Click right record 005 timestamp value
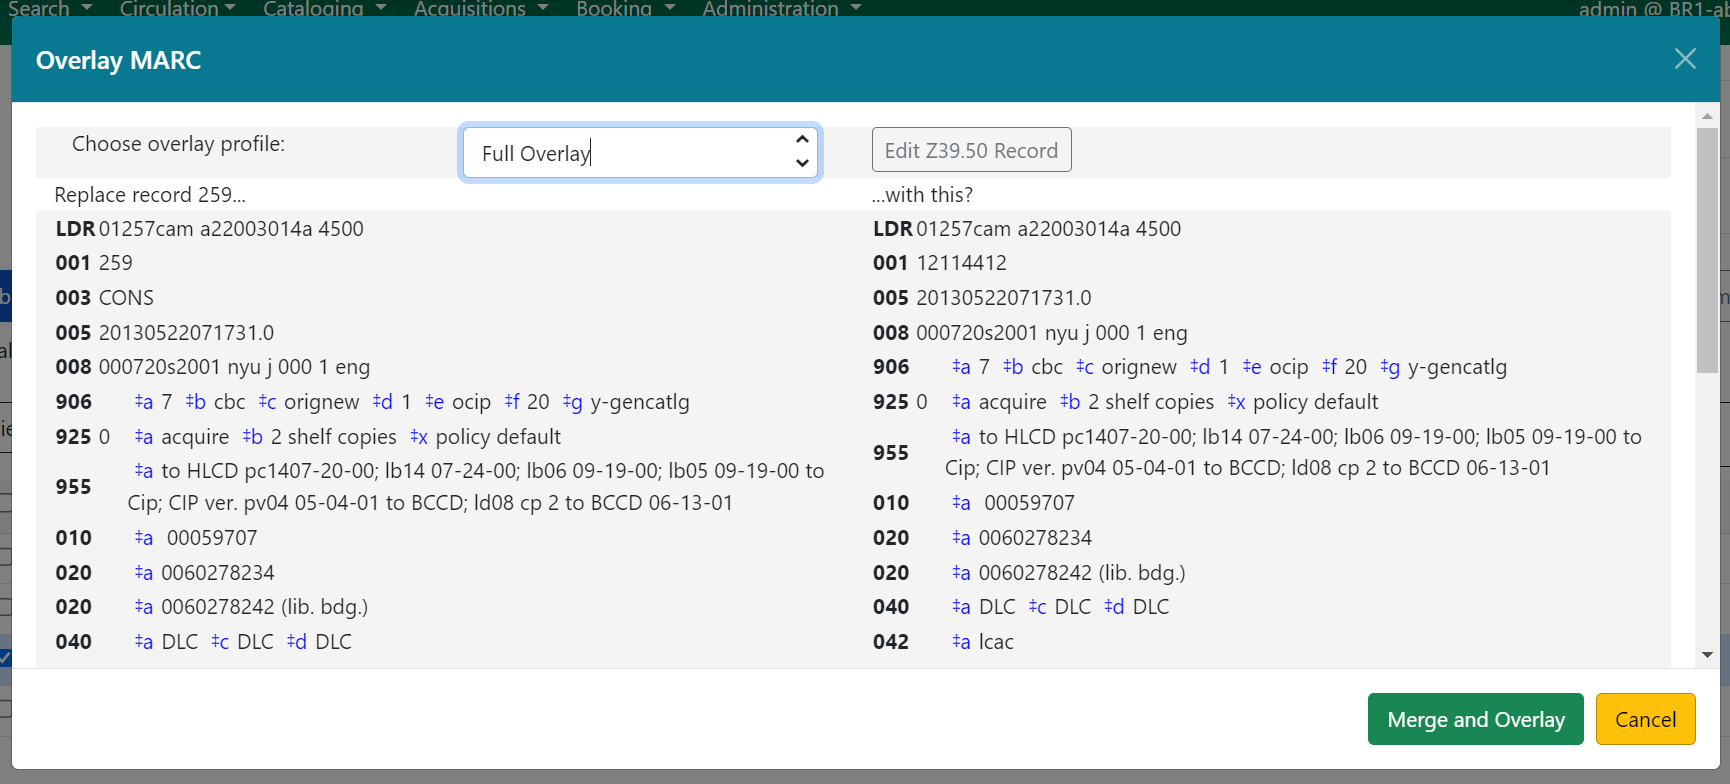This screenshot has width=1730, height=784. coord(1003,298)
